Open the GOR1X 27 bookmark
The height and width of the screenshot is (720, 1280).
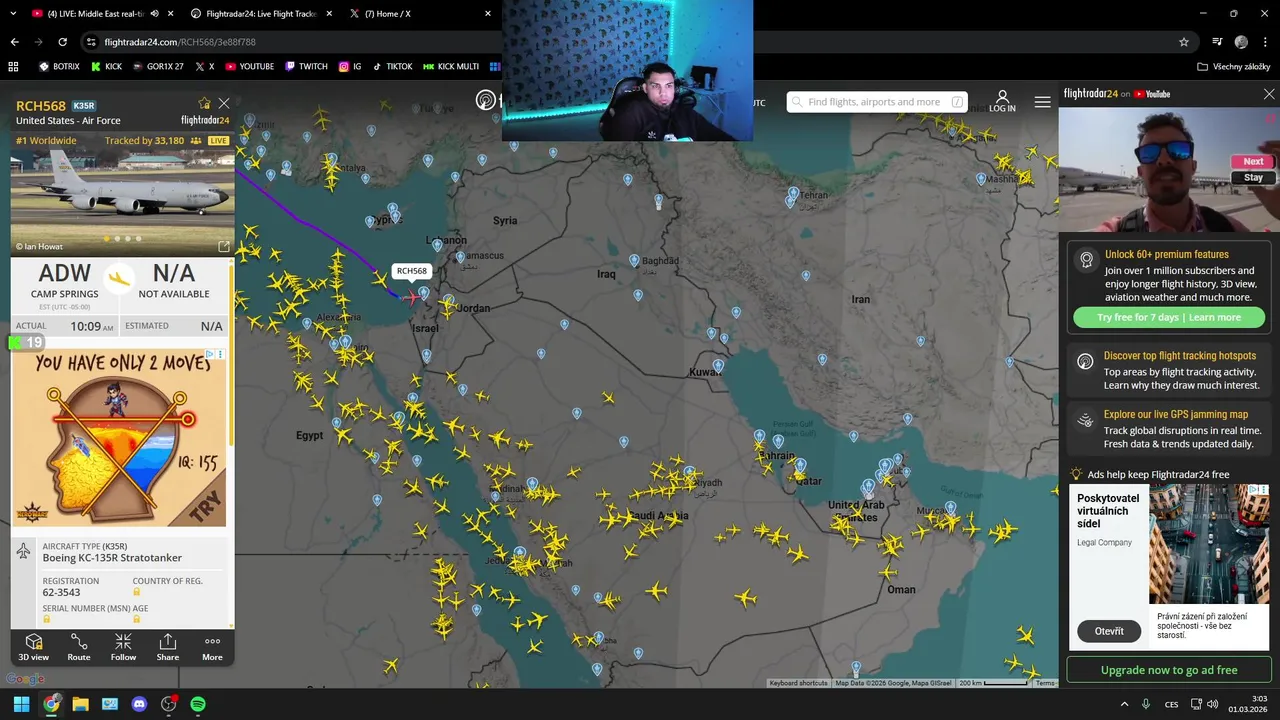(x=157, y=66)
